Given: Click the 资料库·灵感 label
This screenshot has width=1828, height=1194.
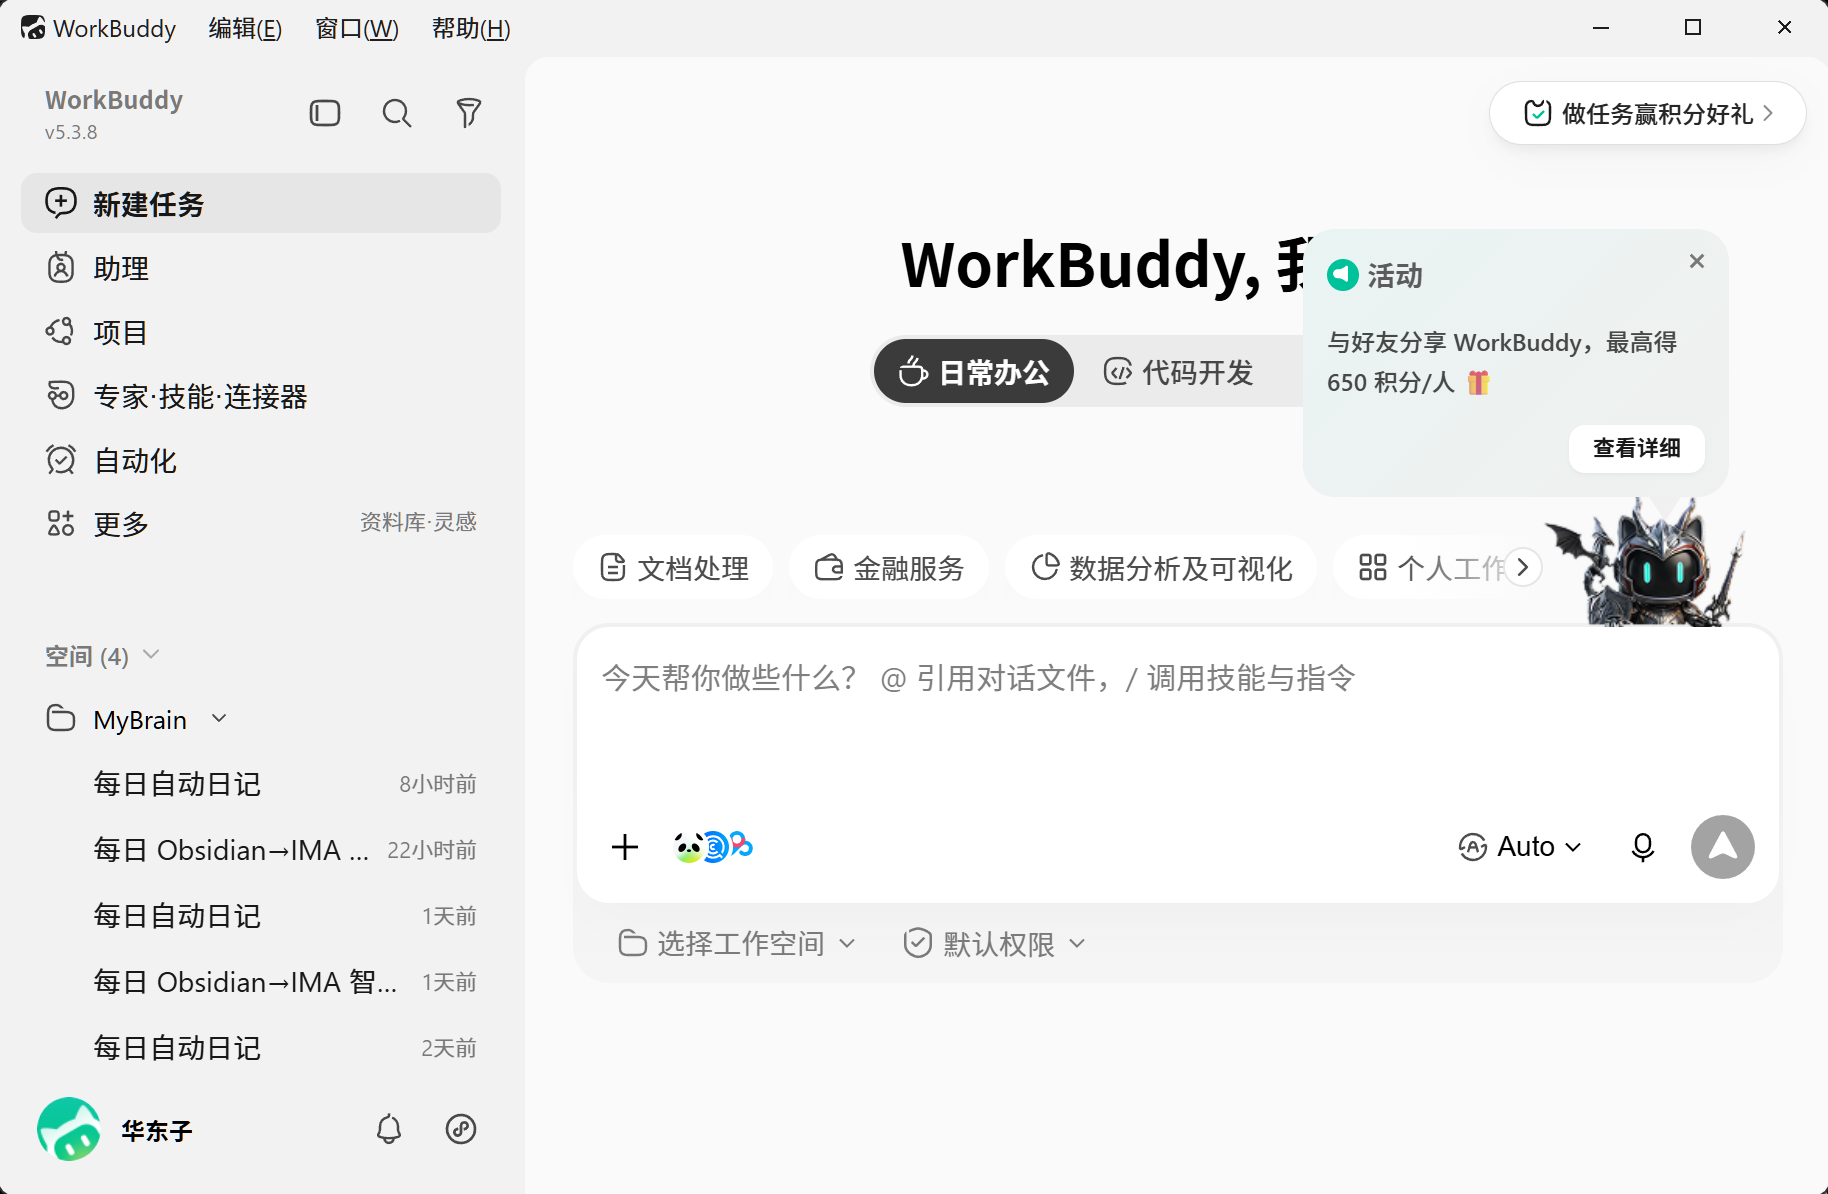Looking at the screenshot, I should pos(418,522).
